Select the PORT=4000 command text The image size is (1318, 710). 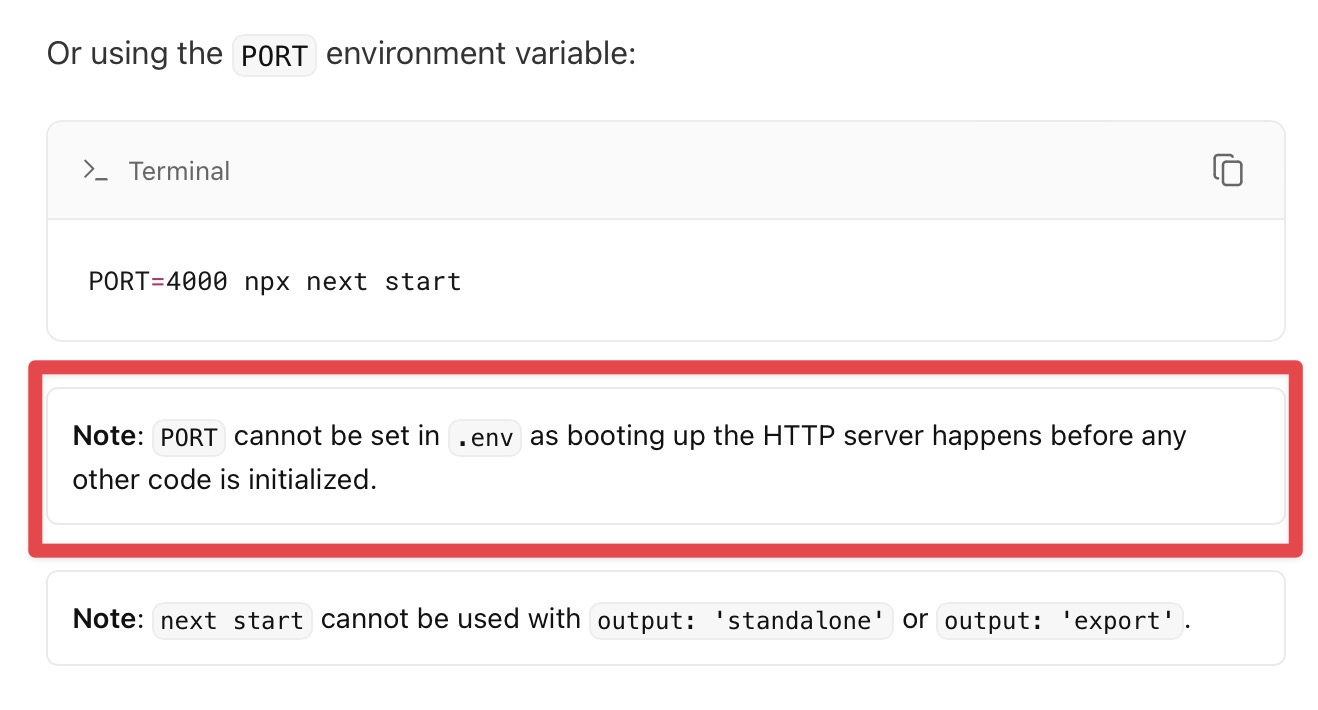(x=157, y=281)
